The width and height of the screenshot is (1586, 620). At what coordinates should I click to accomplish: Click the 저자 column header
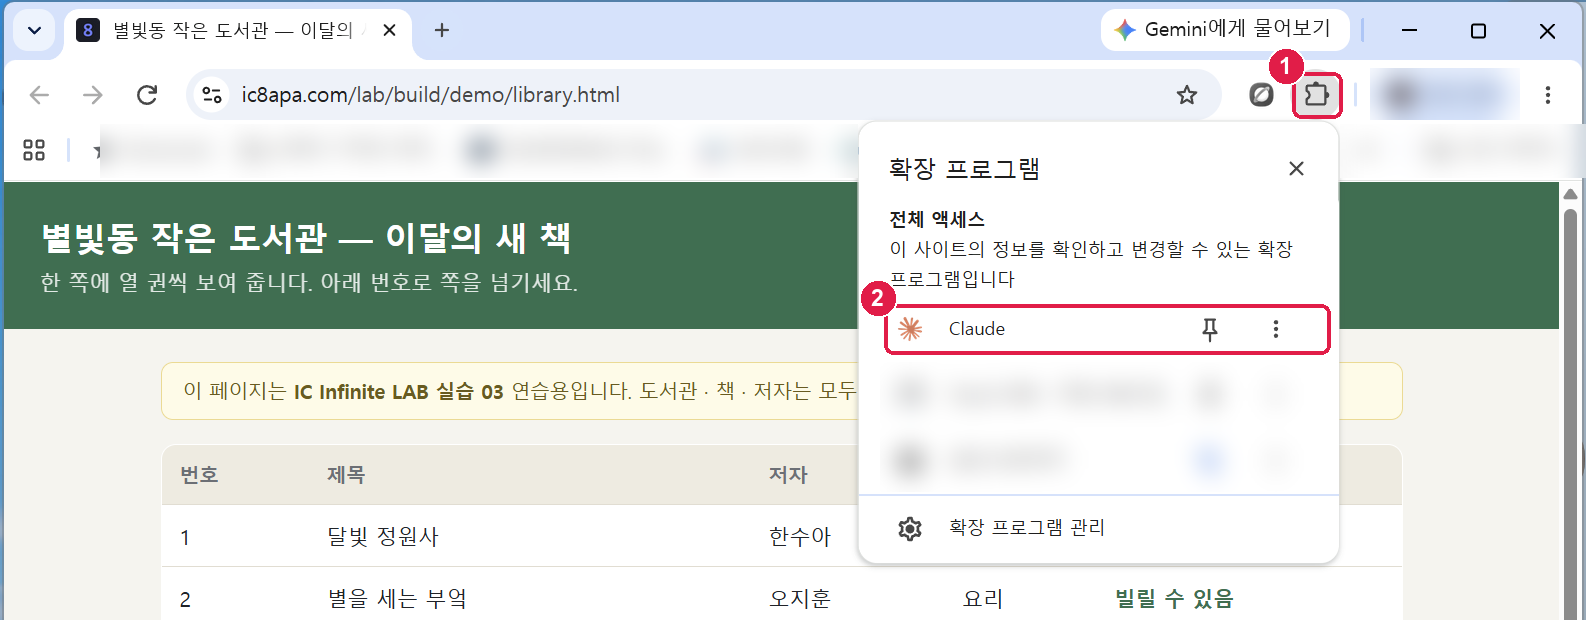click(x=788, y=475)
